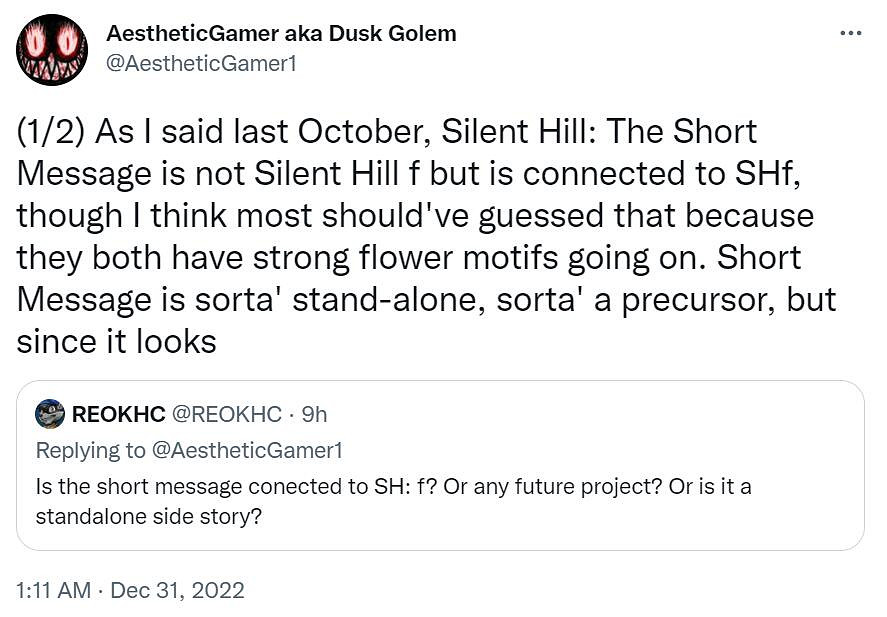Click the @AestheticGamer1 handle below the display name
Image resolution: width=887 pixels, height=617 pixels.
point(201,63)
